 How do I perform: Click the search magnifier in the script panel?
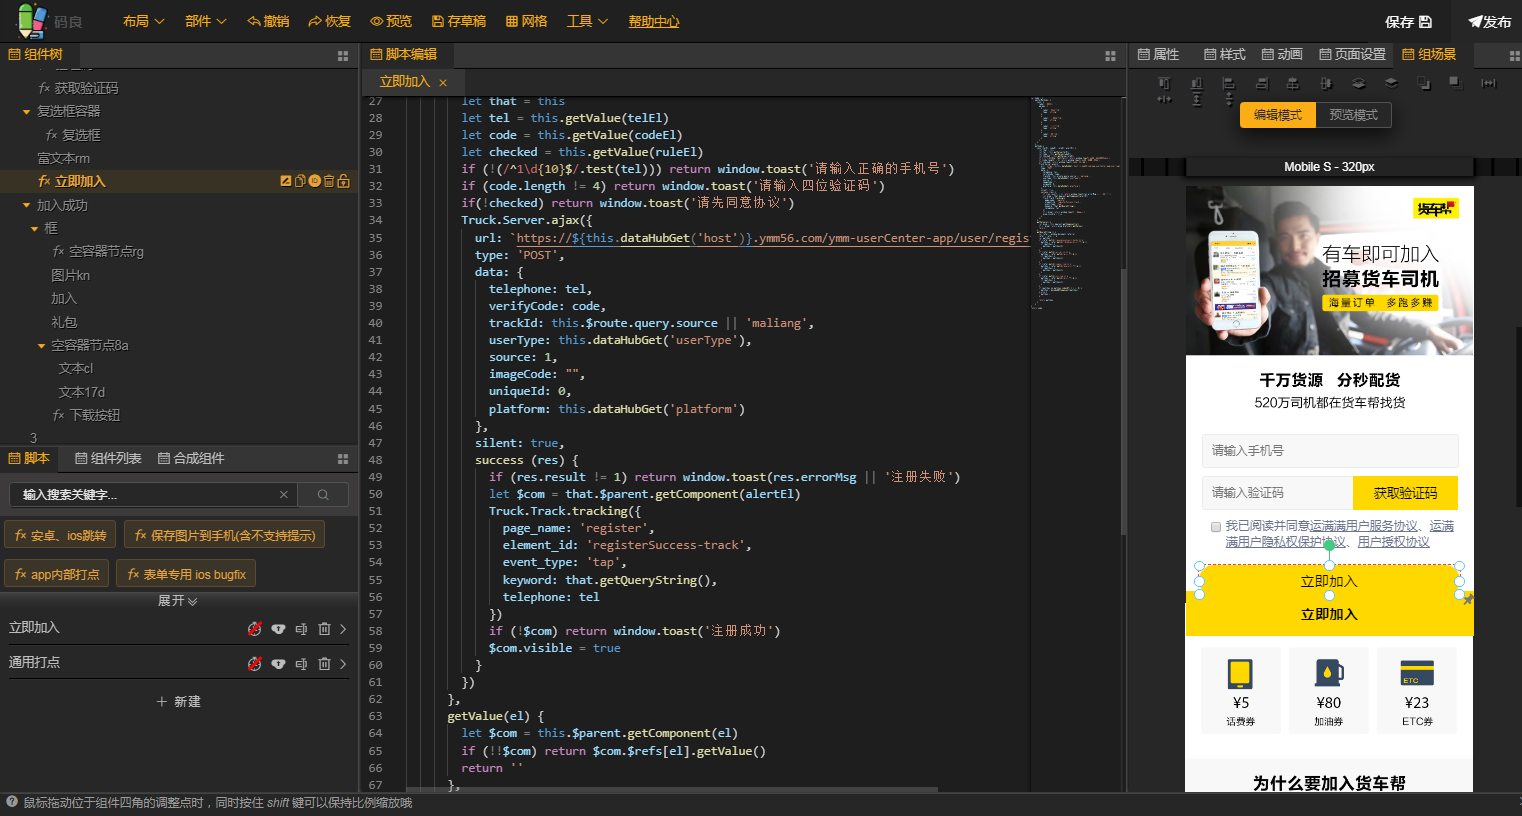click(323, 495)
